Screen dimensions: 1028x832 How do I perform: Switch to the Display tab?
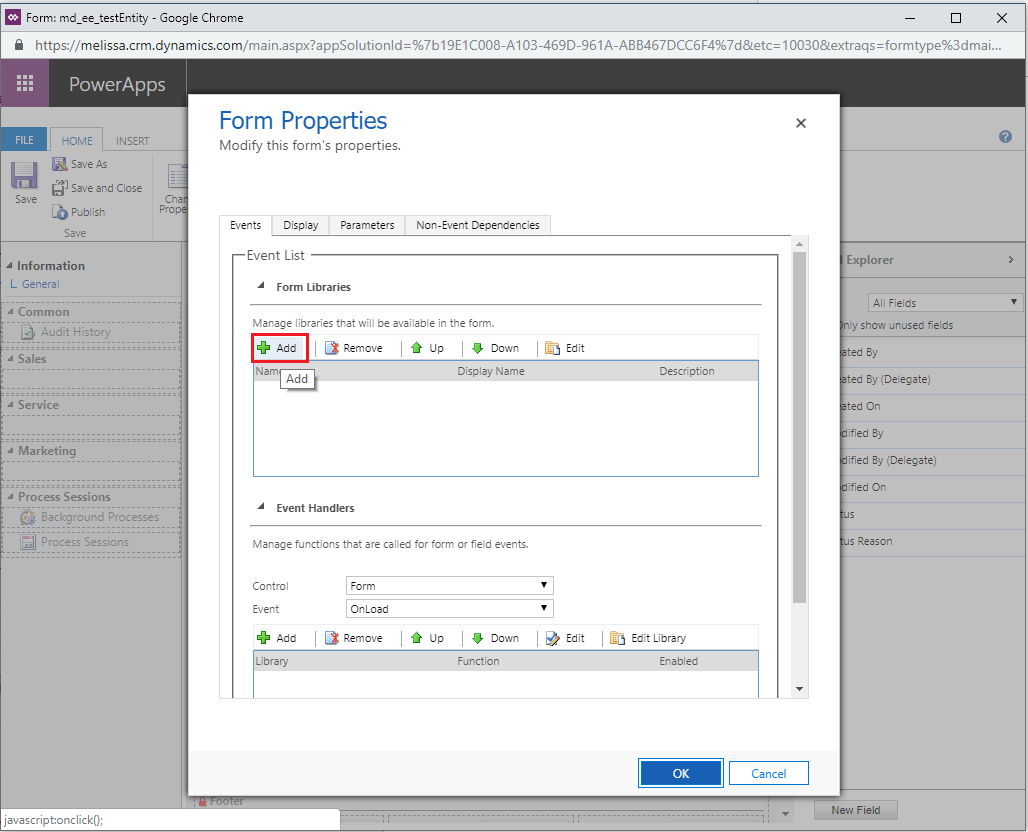click(x=300, y=225)
